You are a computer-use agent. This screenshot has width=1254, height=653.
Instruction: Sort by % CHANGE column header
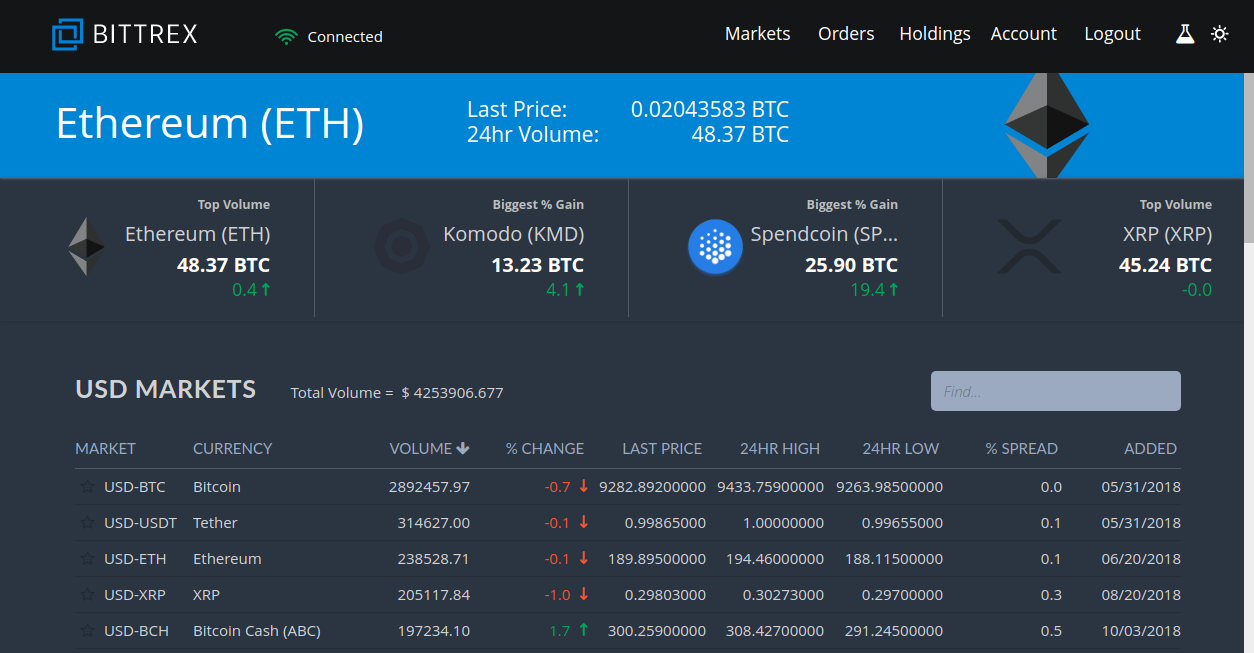(545, 449)
